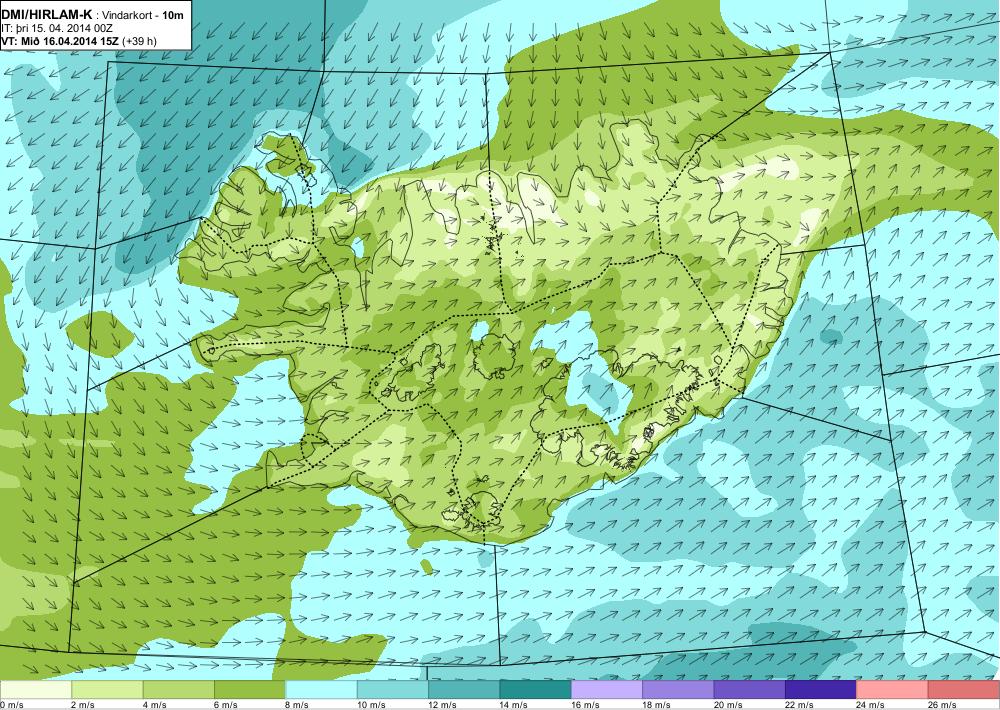This screenshot has width=1000, height=710.
Task: Click the '14 m/s' legend label
Action: click(x=513, y=704)
